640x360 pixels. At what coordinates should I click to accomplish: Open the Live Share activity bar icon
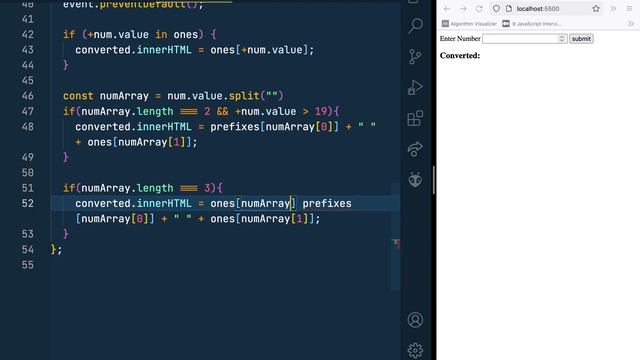tap(415, 149)
